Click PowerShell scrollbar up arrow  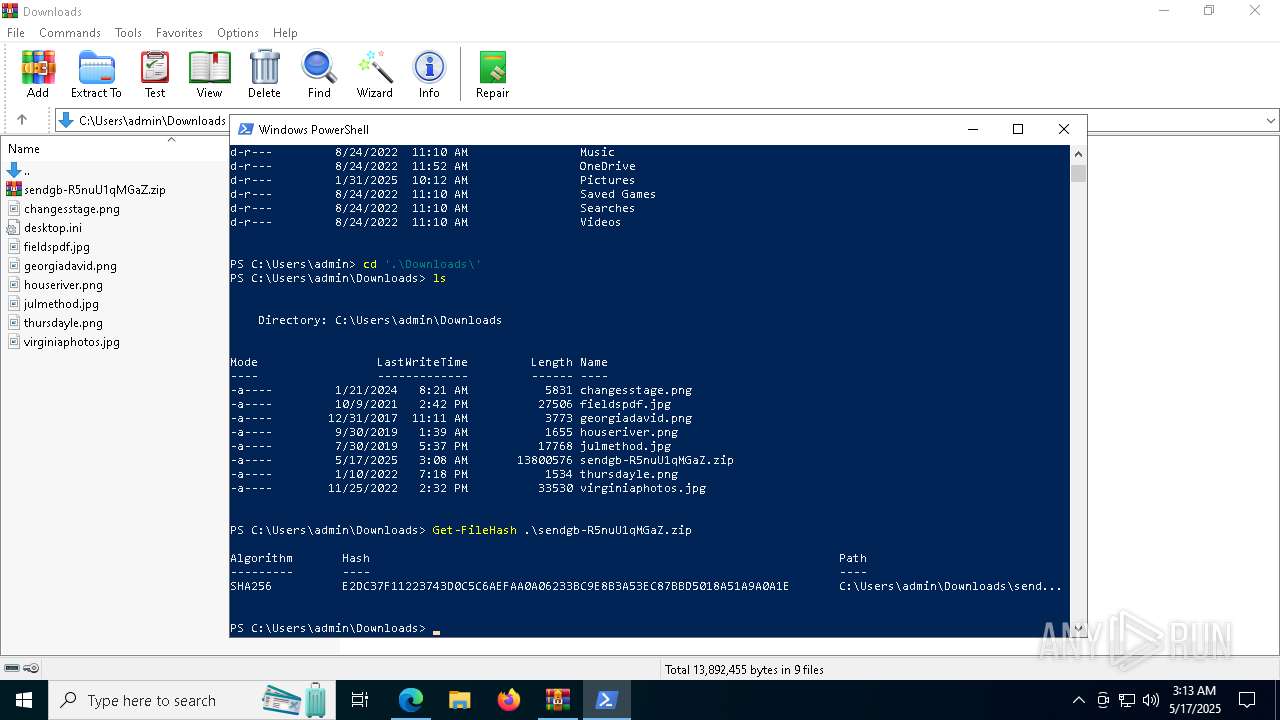[1078, 154]
